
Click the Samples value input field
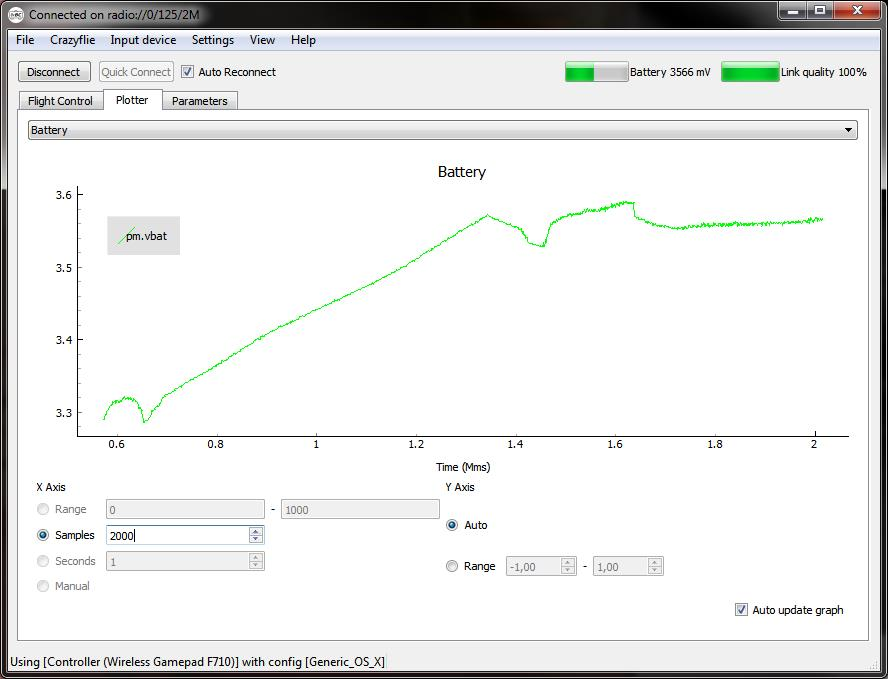(177, 536)
